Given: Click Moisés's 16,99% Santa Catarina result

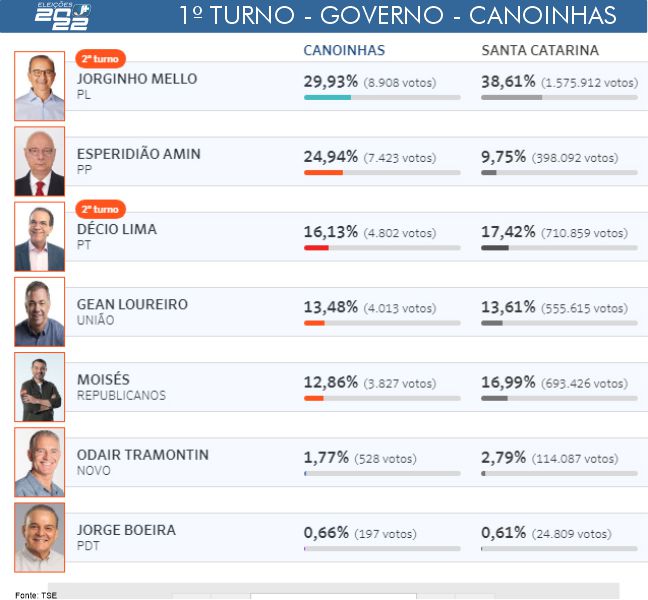Looking at the screenshot, I should [508, 382].
